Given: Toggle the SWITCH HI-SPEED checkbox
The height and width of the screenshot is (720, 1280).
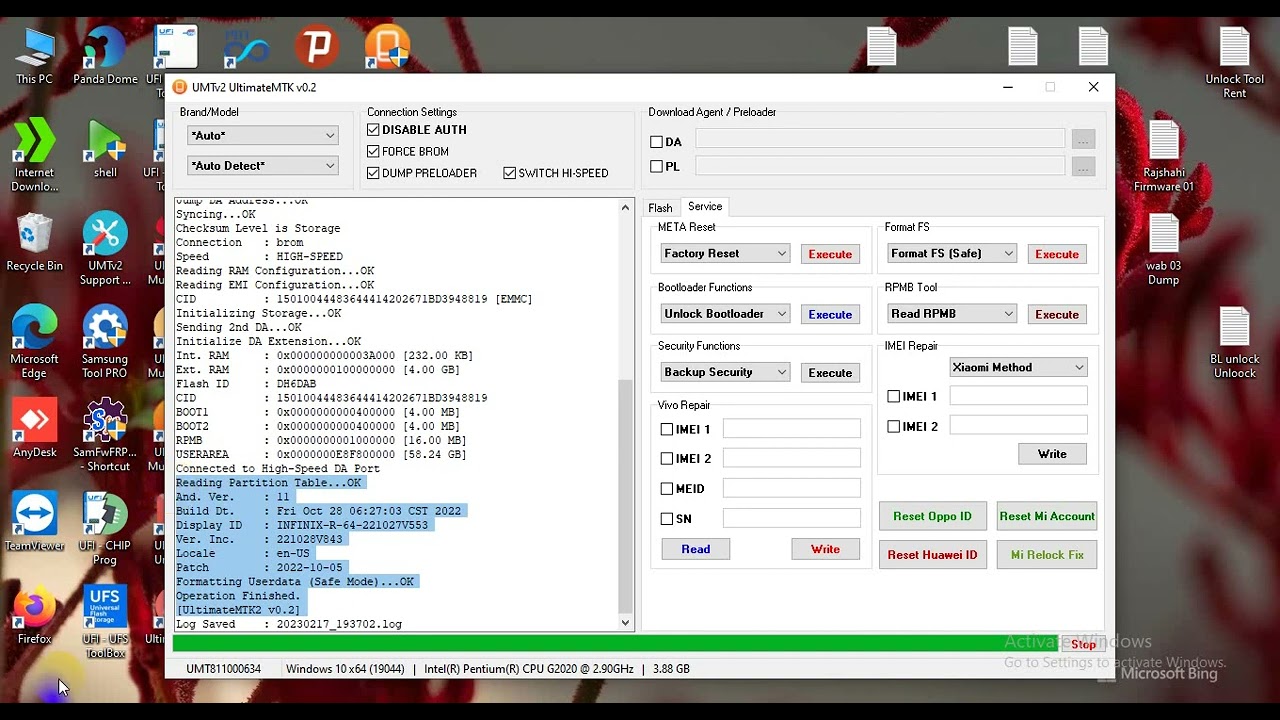Looking at the screenshot, I should [510, 173].
